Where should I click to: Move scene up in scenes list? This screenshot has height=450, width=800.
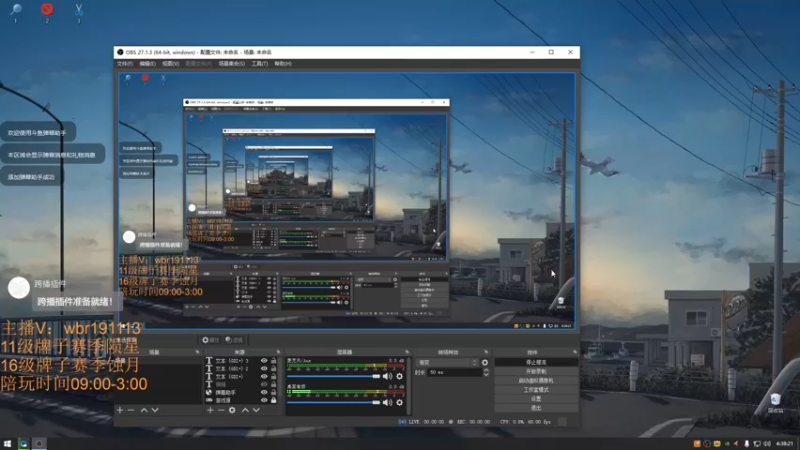tap(144, 410)
